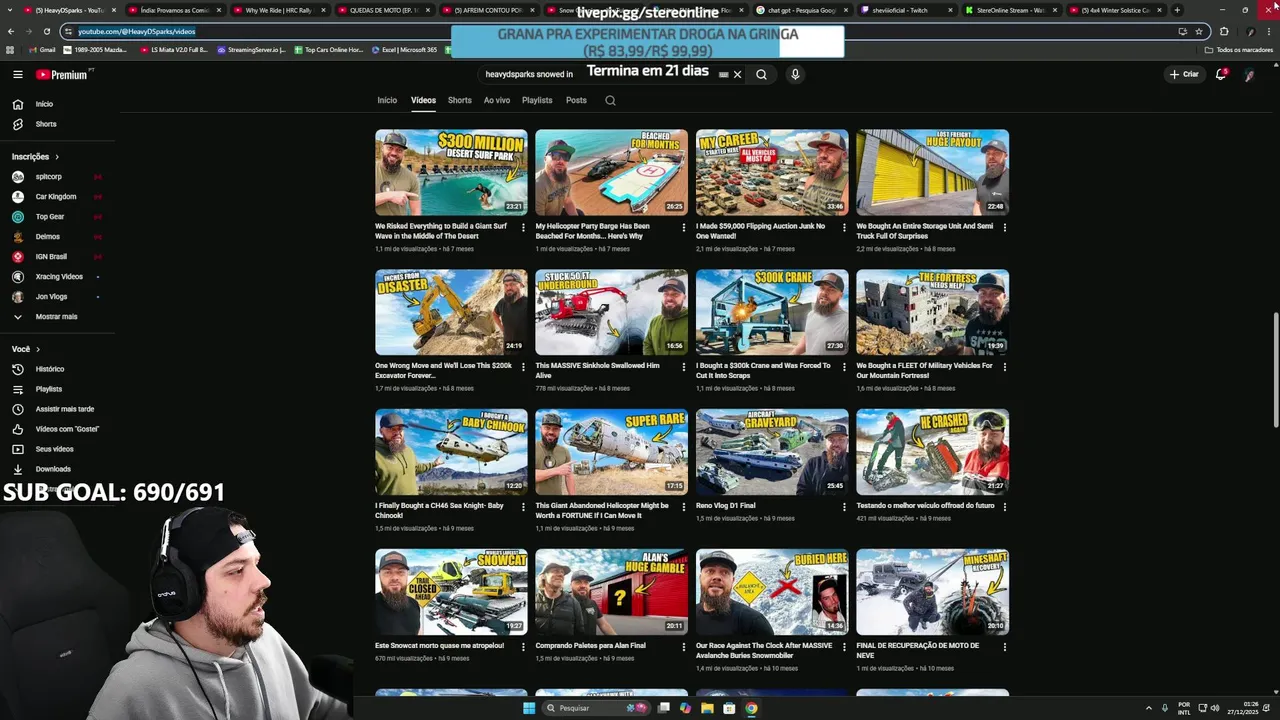
Task: Open File Explorer from taskbar
Action: point(707,708)
